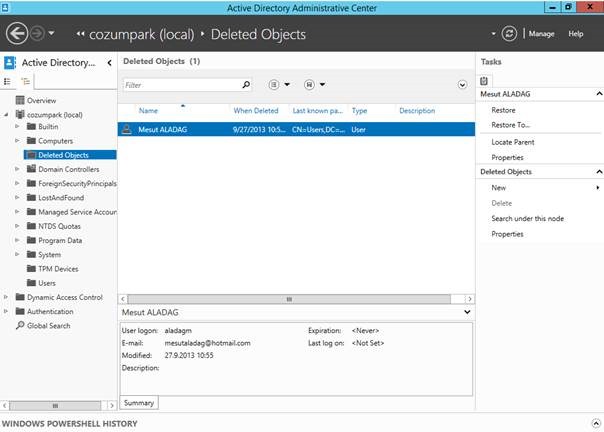Viewport: 604px width, 432px height.
Task: Click the Filter input field
Action: [x=181, y=85]
